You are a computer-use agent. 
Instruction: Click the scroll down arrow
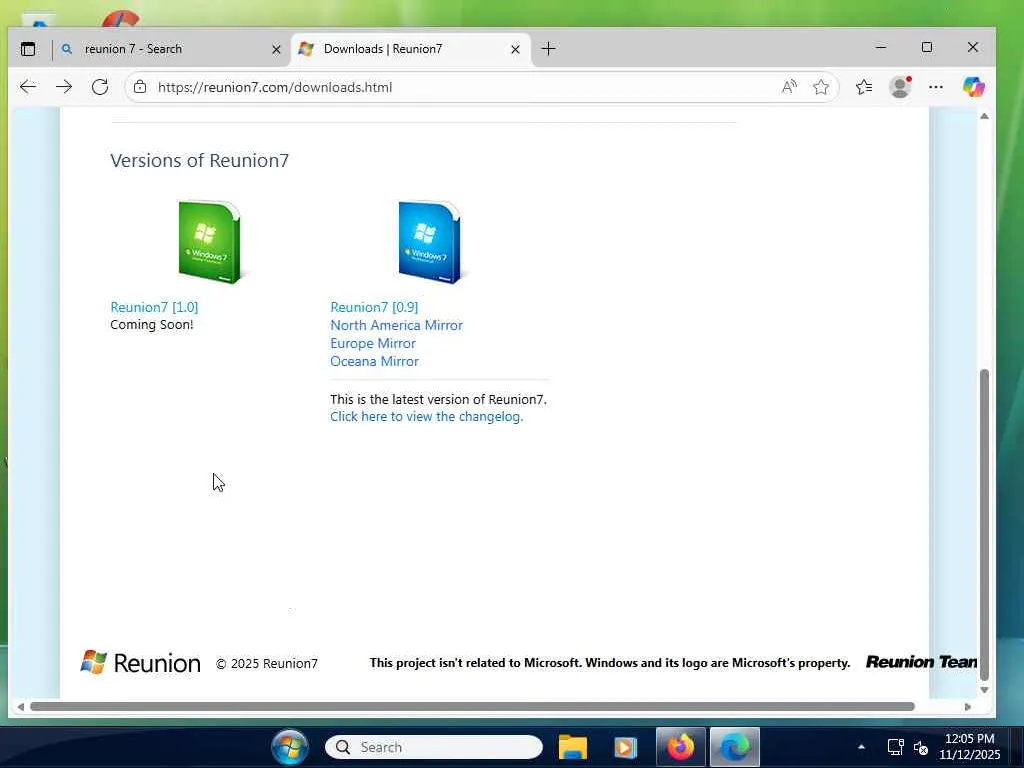[x=984, y=690]
